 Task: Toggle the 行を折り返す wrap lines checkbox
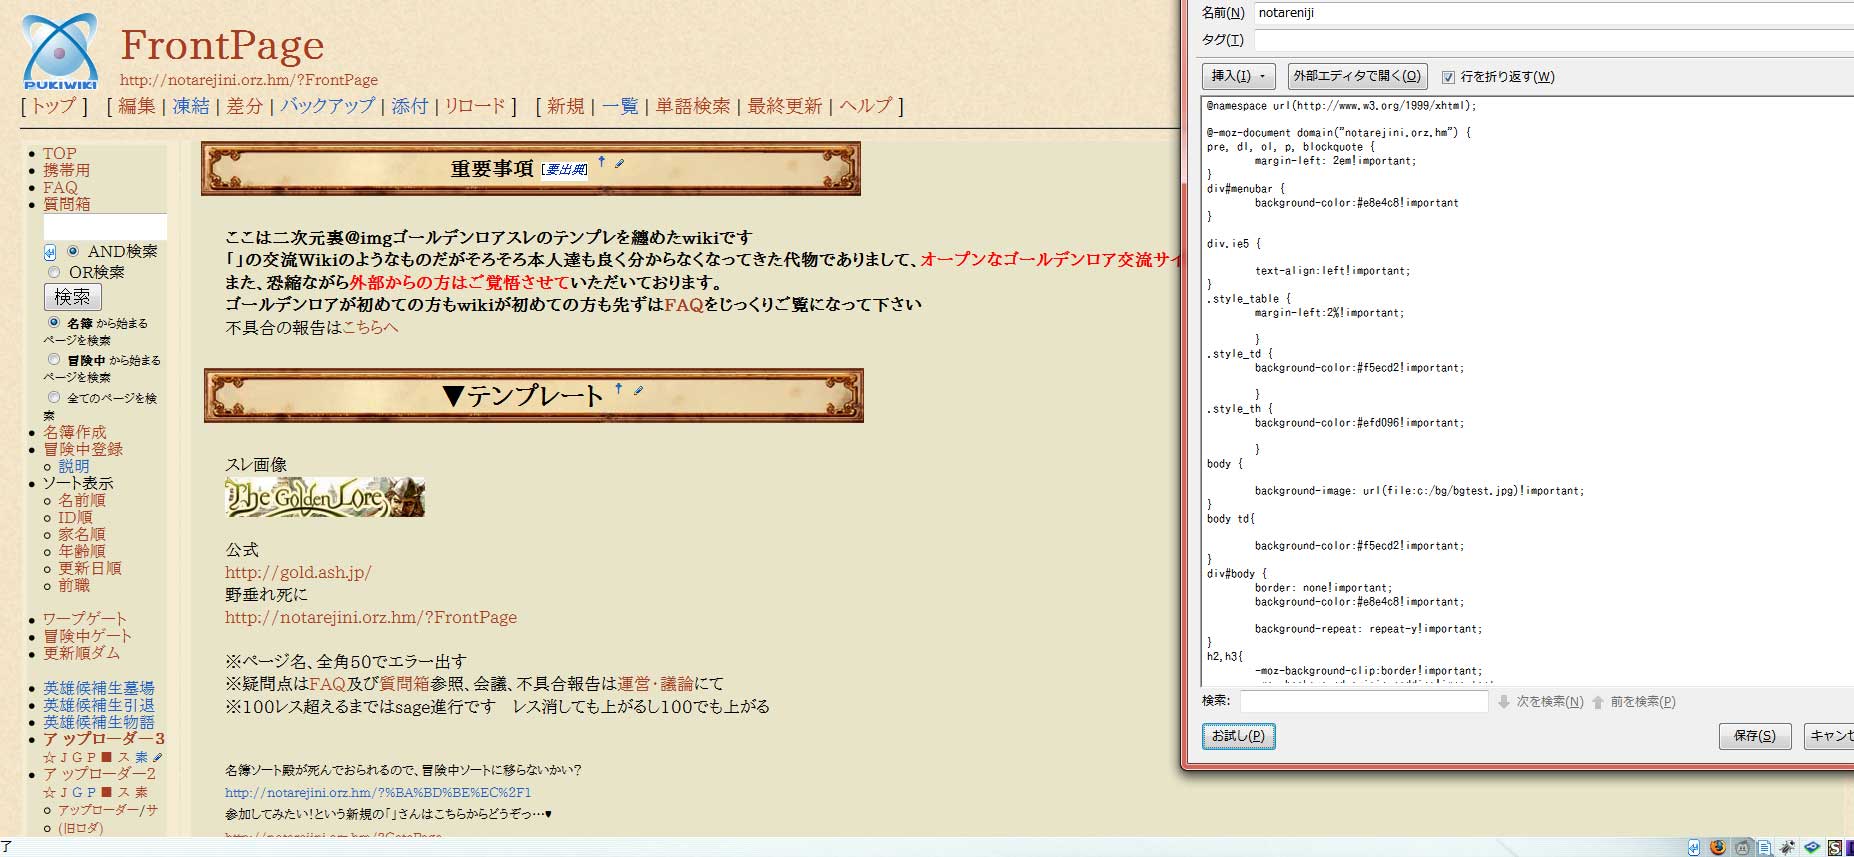(1448, 77)
